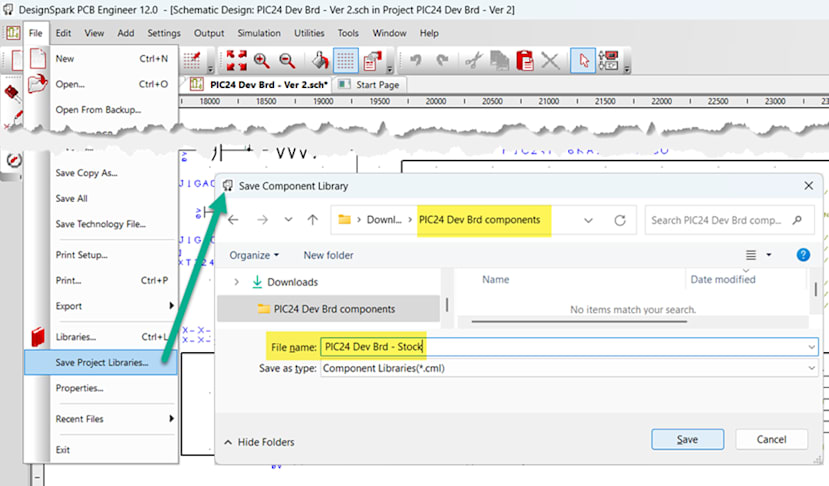Image resolution: width=829 pixels, height=486 pixels.
Task: Click the Forward arrow in save dialog
Action: point(262,220)
